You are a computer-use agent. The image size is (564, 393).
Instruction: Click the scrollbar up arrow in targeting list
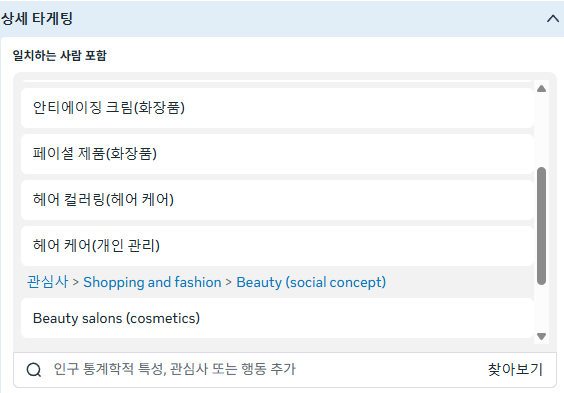[x=541, y=88]
